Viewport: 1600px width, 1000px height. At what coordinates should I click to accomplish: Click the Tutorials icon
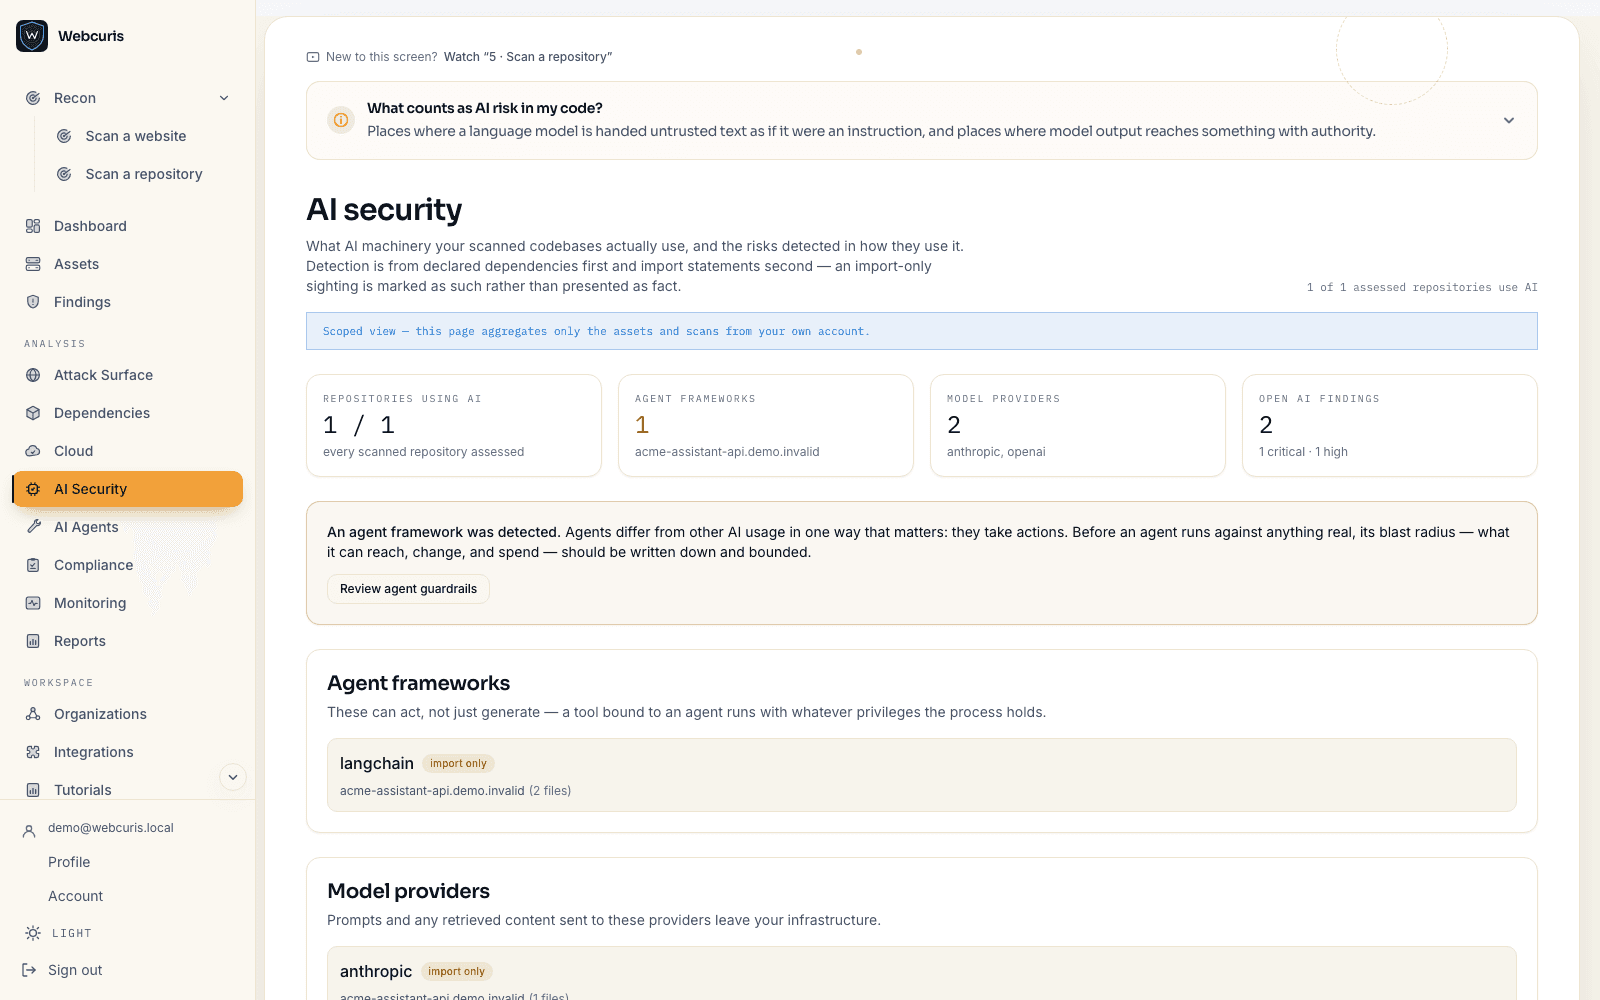[x=33, y=790]
